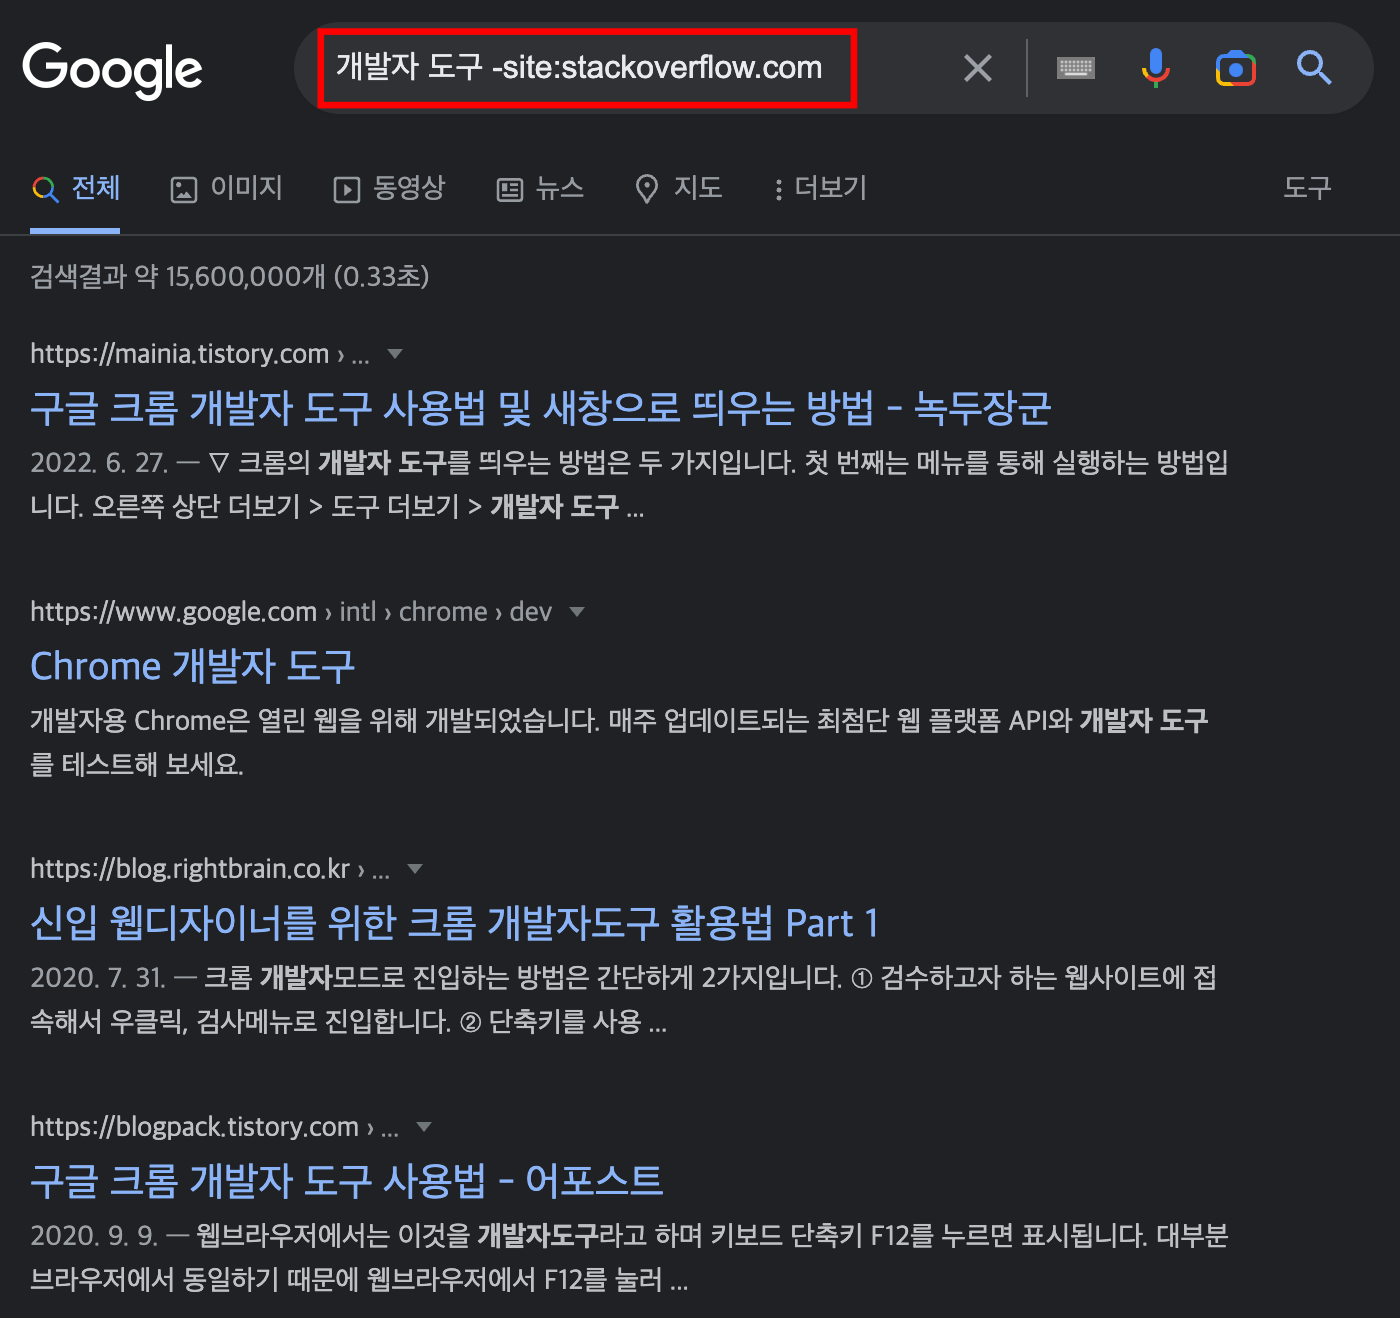The image size is (1400, 1318).
Task: Click the snippet dated 2020. 7. 31.
Action: (623, 999)
